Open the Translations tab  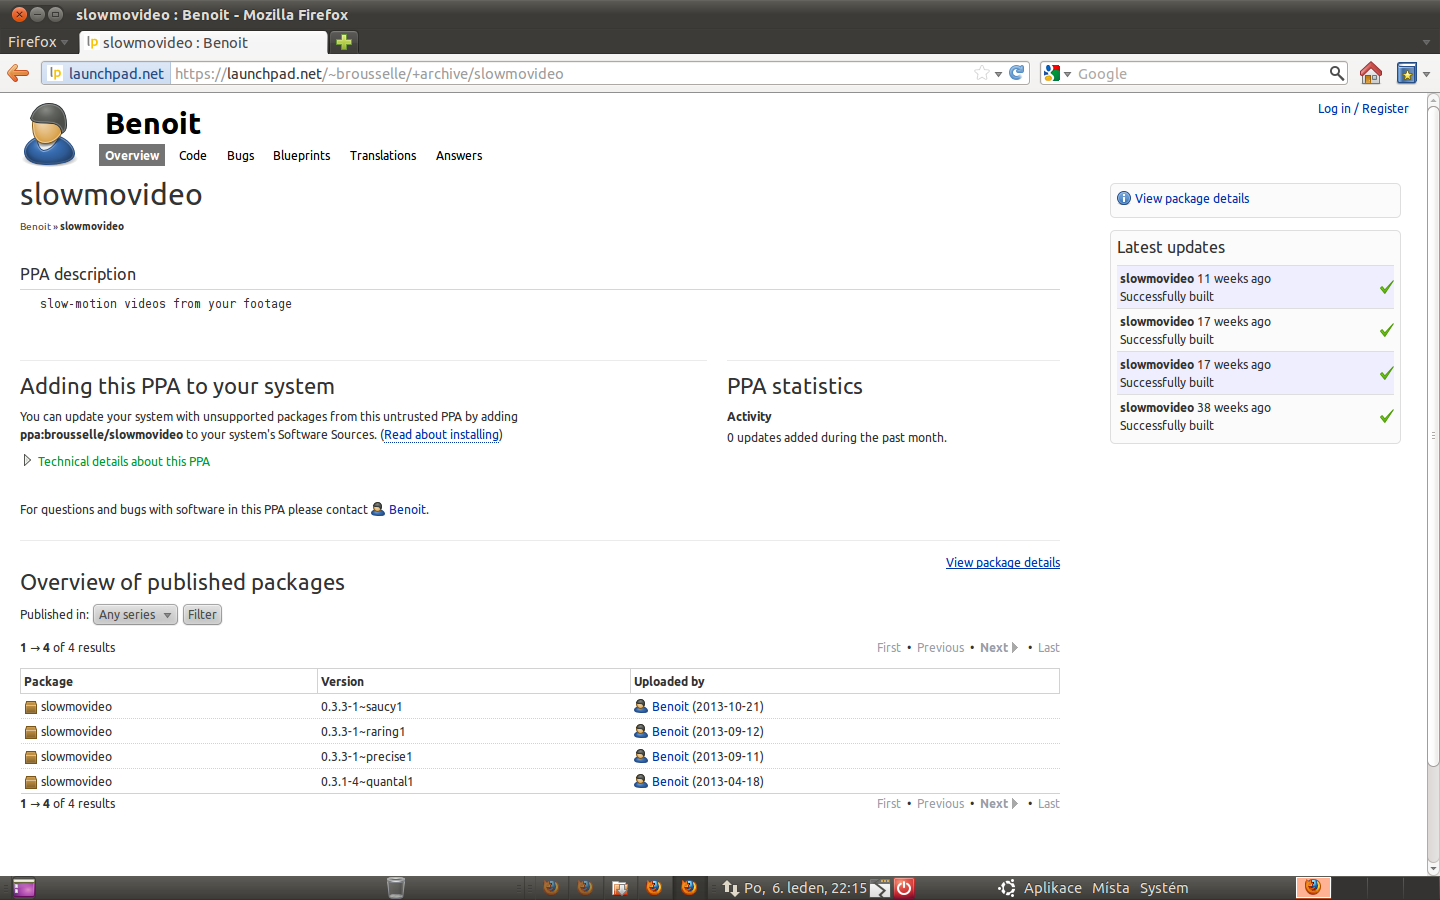[383, 155]
